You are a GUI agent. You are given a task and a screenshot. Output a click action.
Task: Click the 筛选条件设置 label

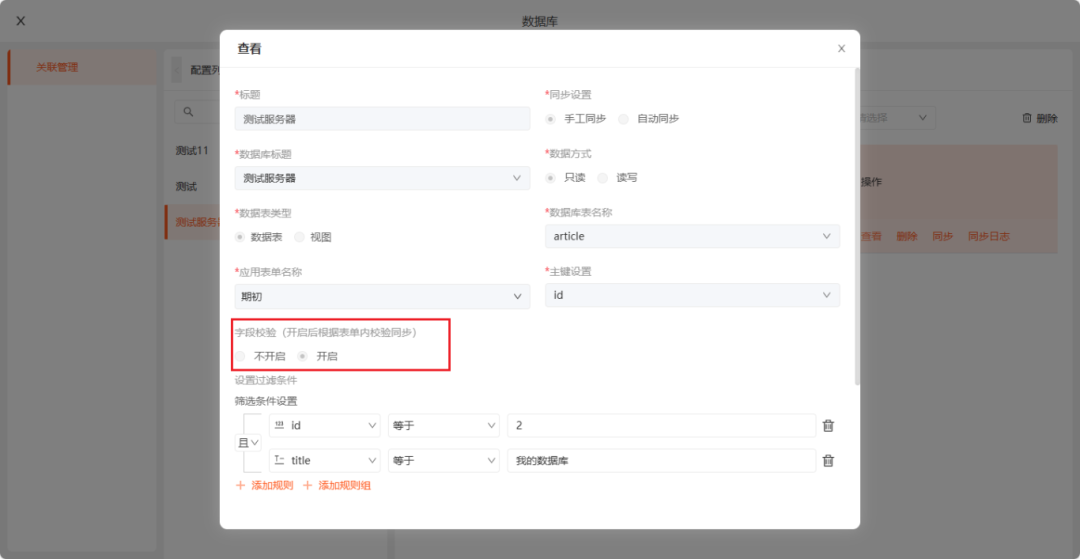[x=266, y=401]
